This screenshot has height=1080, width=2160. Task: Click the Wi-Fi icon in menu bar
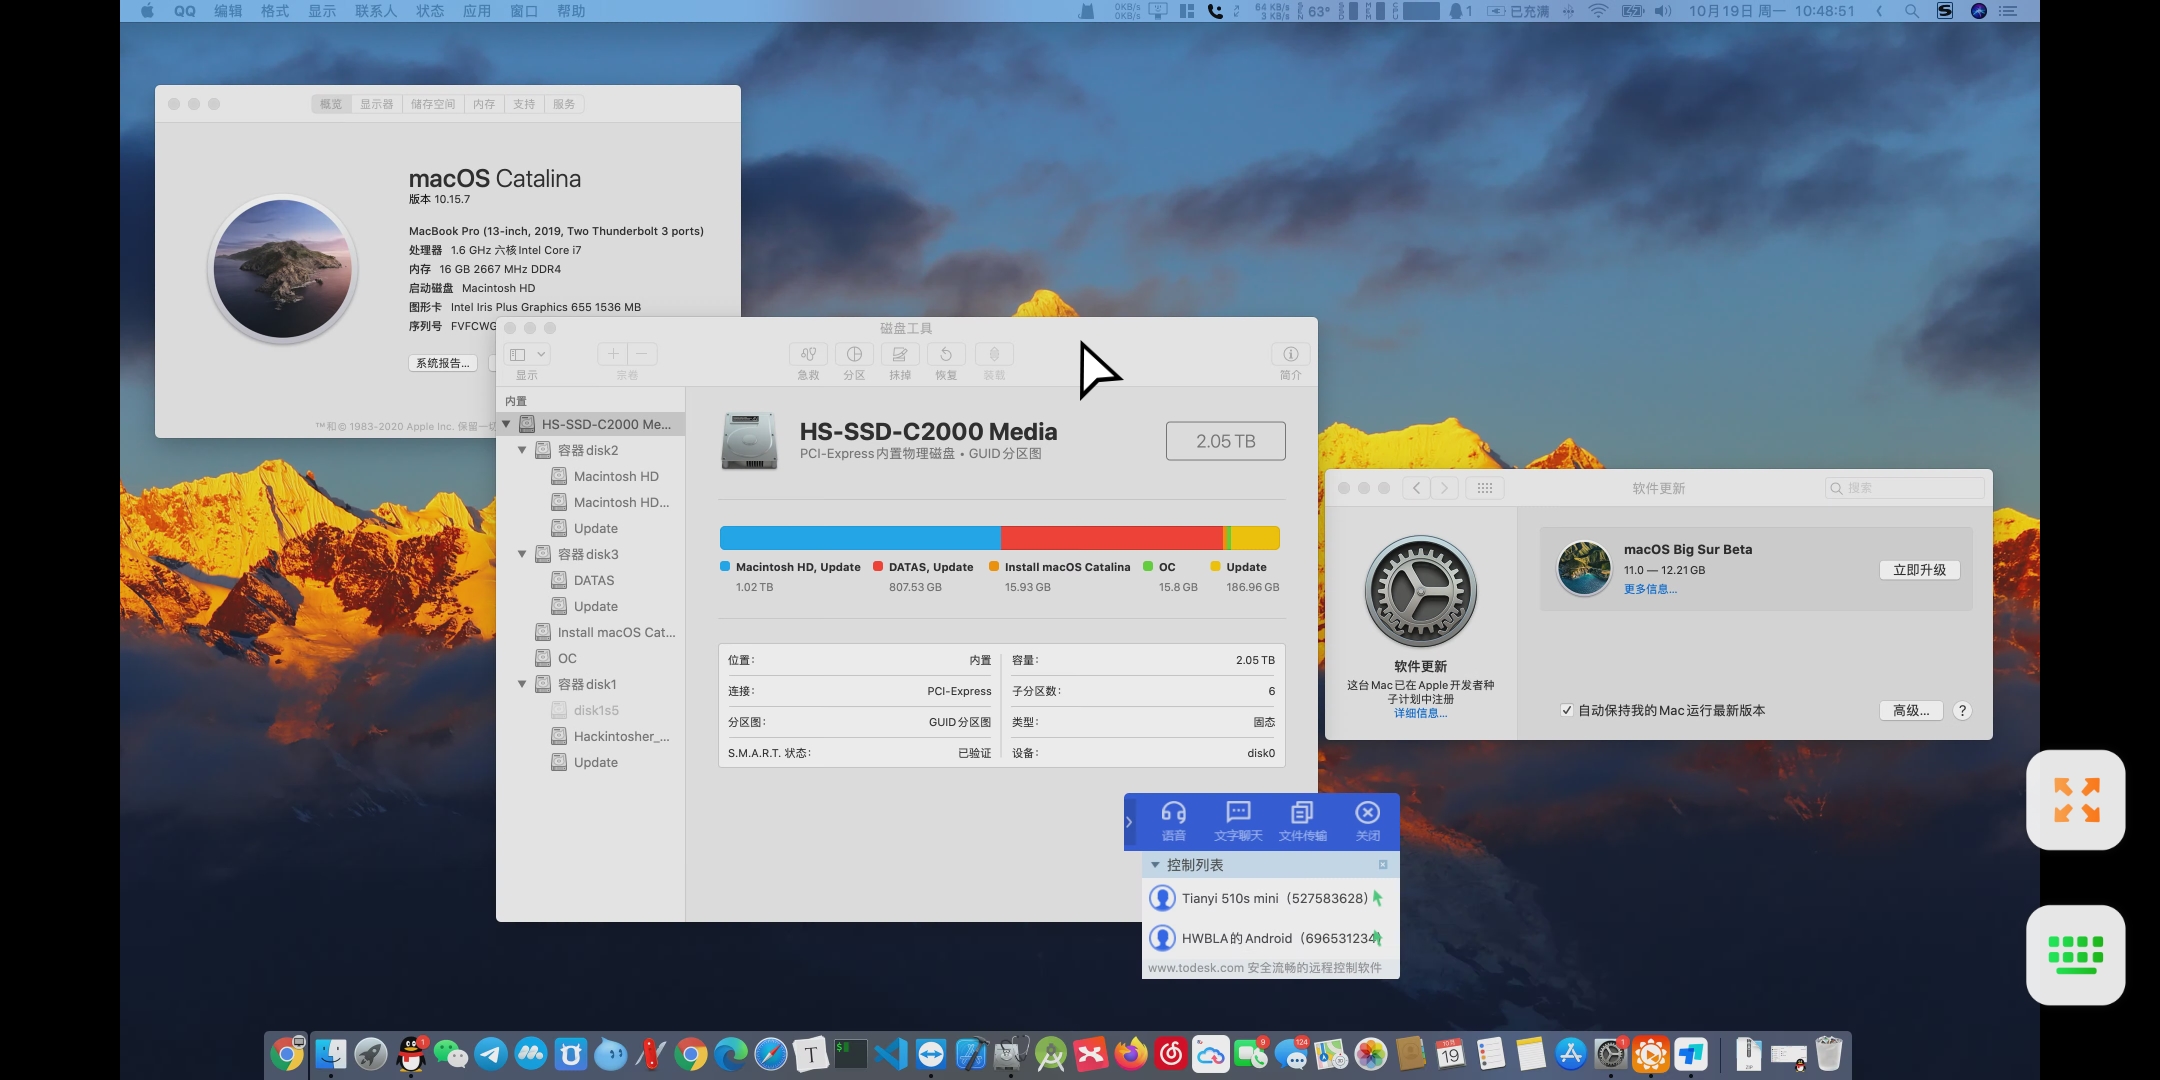[1598, 11]
